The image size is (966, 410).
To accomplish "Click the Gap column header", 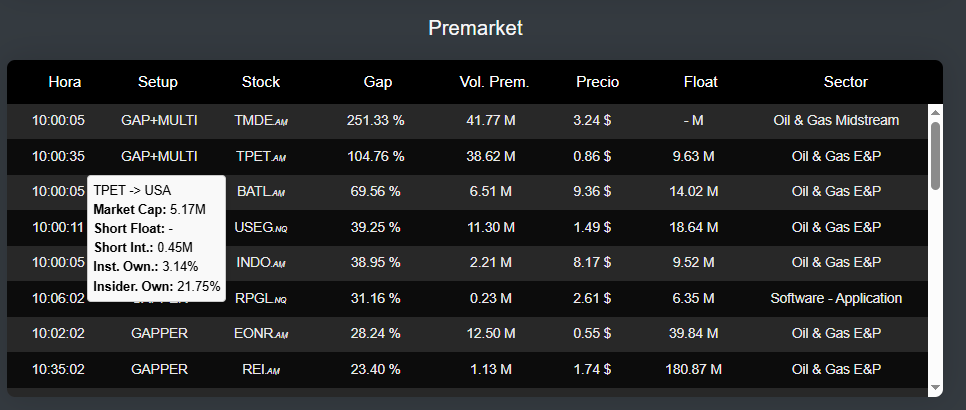I will (x=378, y=82).
